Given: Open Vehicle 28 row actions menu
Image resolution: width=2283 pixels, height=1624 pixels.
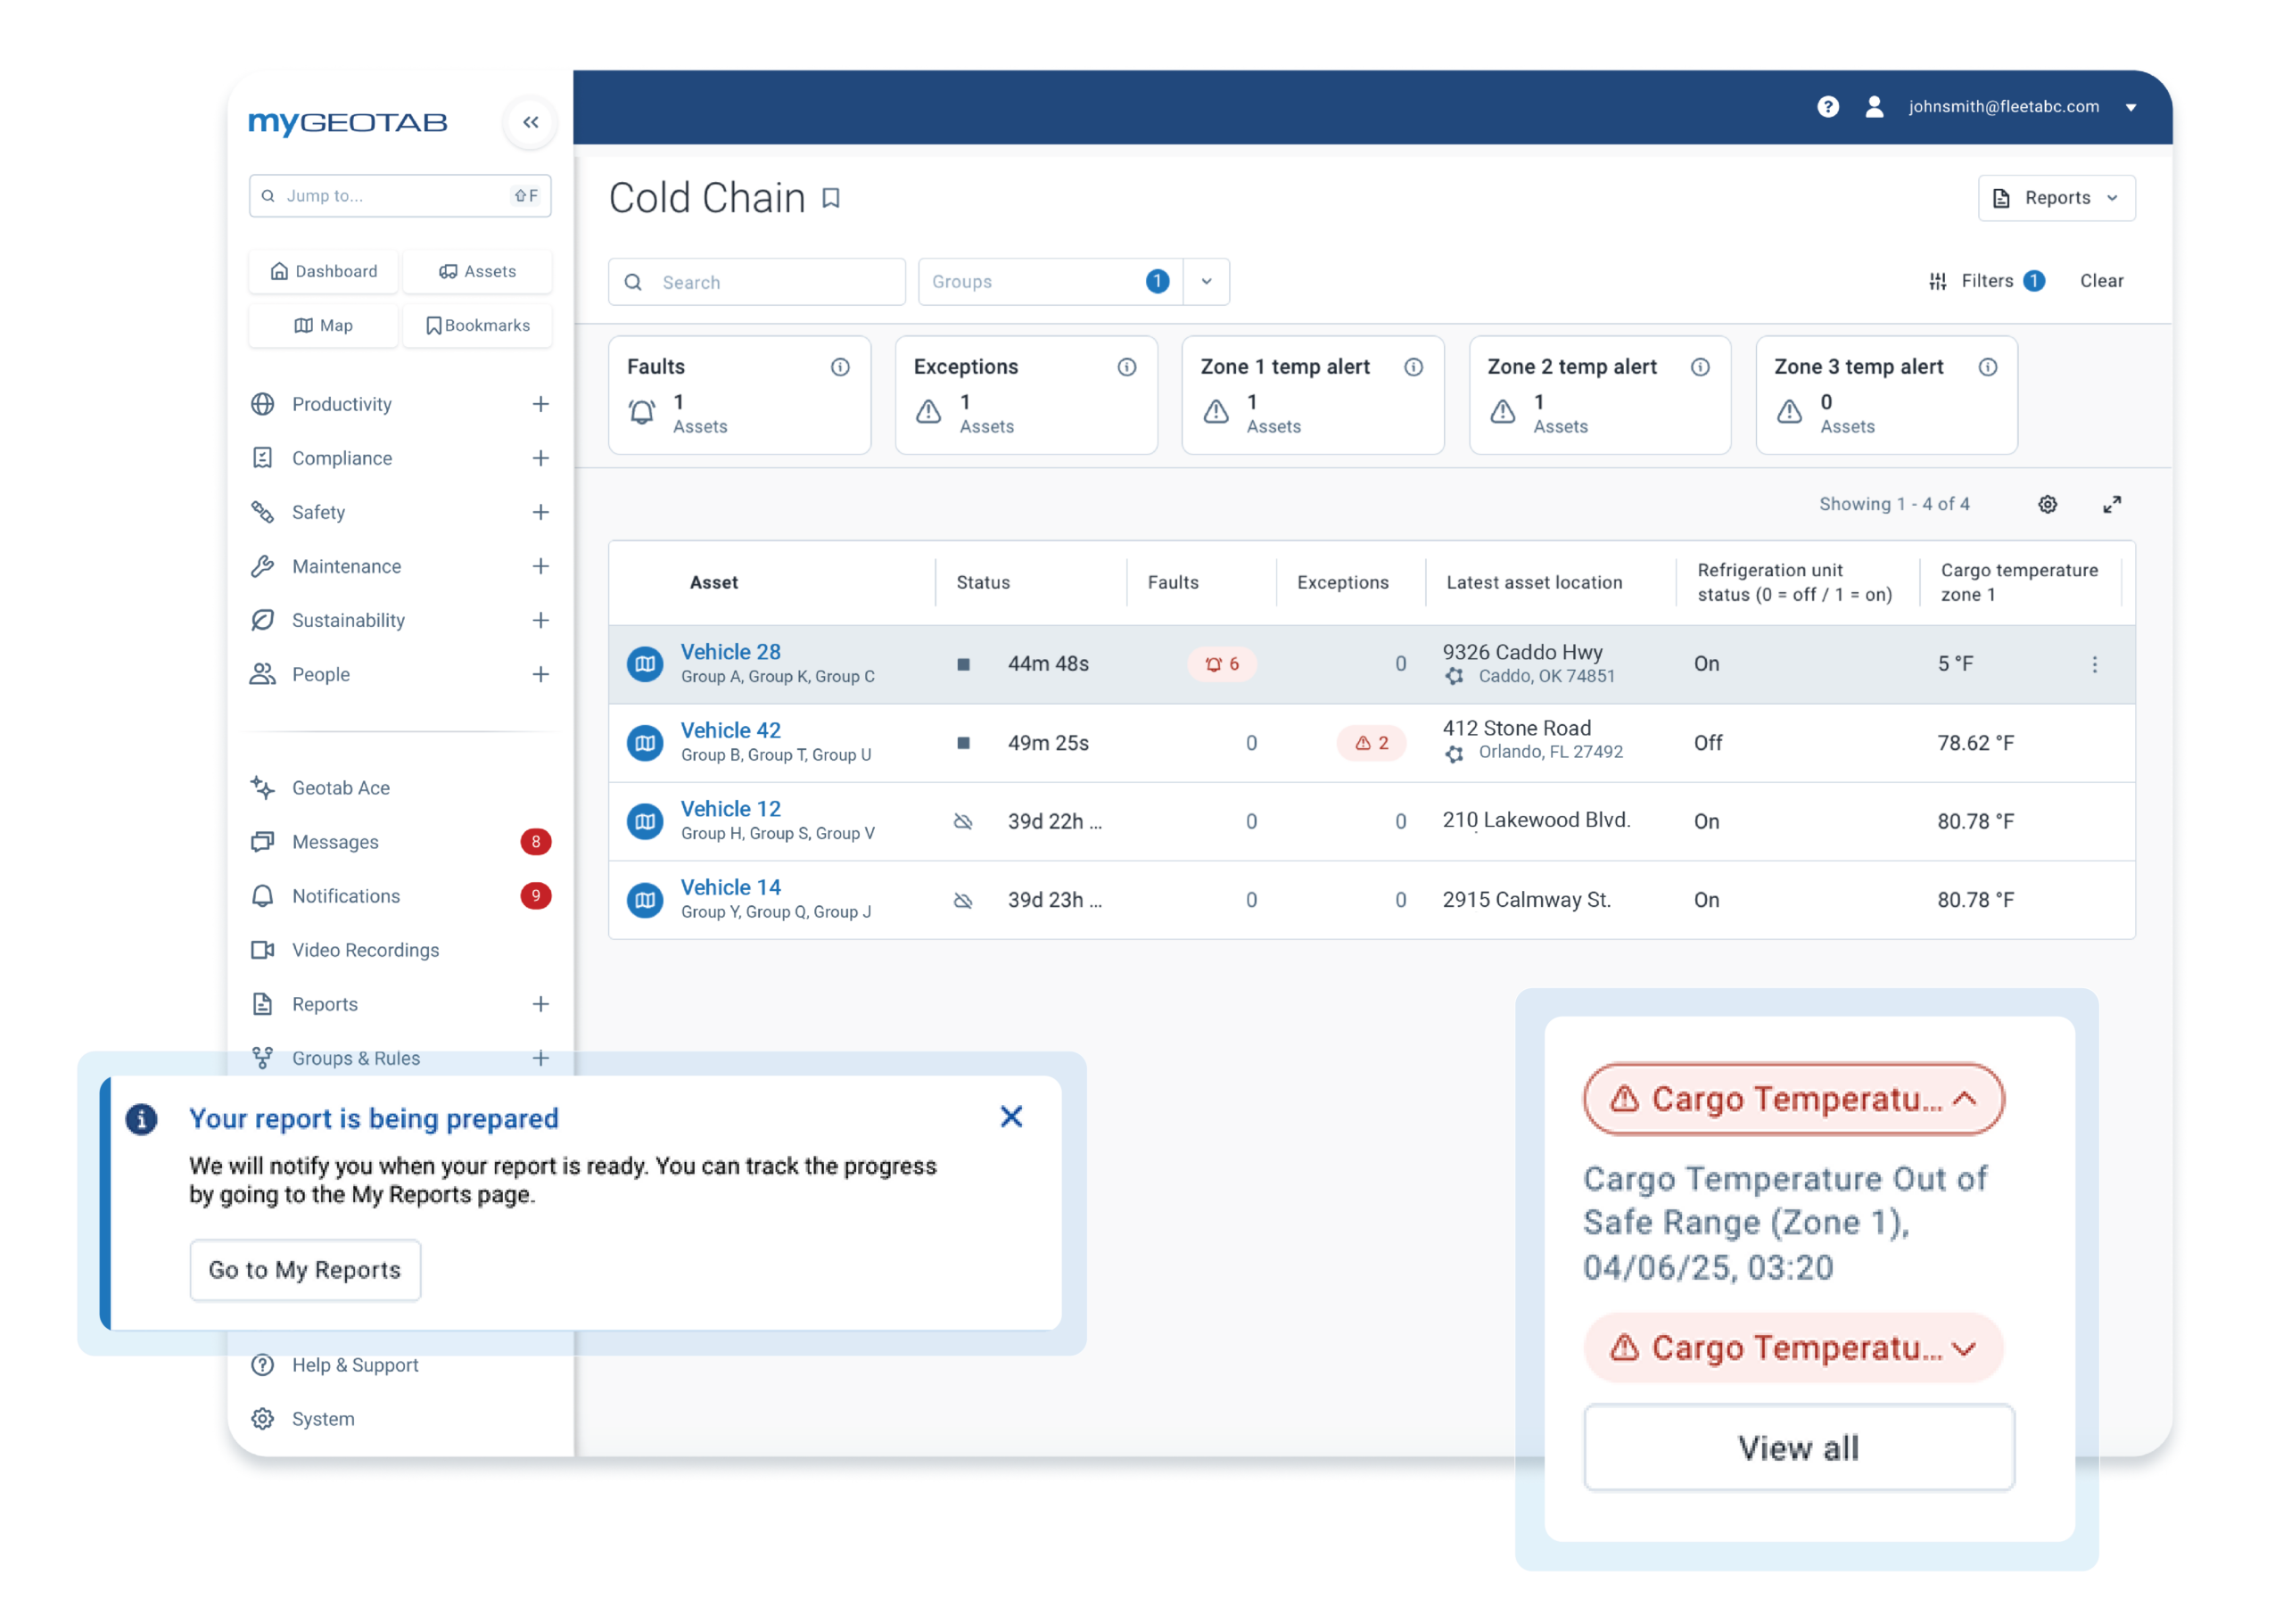Looking at the screenshot, I should [2094, 664].
